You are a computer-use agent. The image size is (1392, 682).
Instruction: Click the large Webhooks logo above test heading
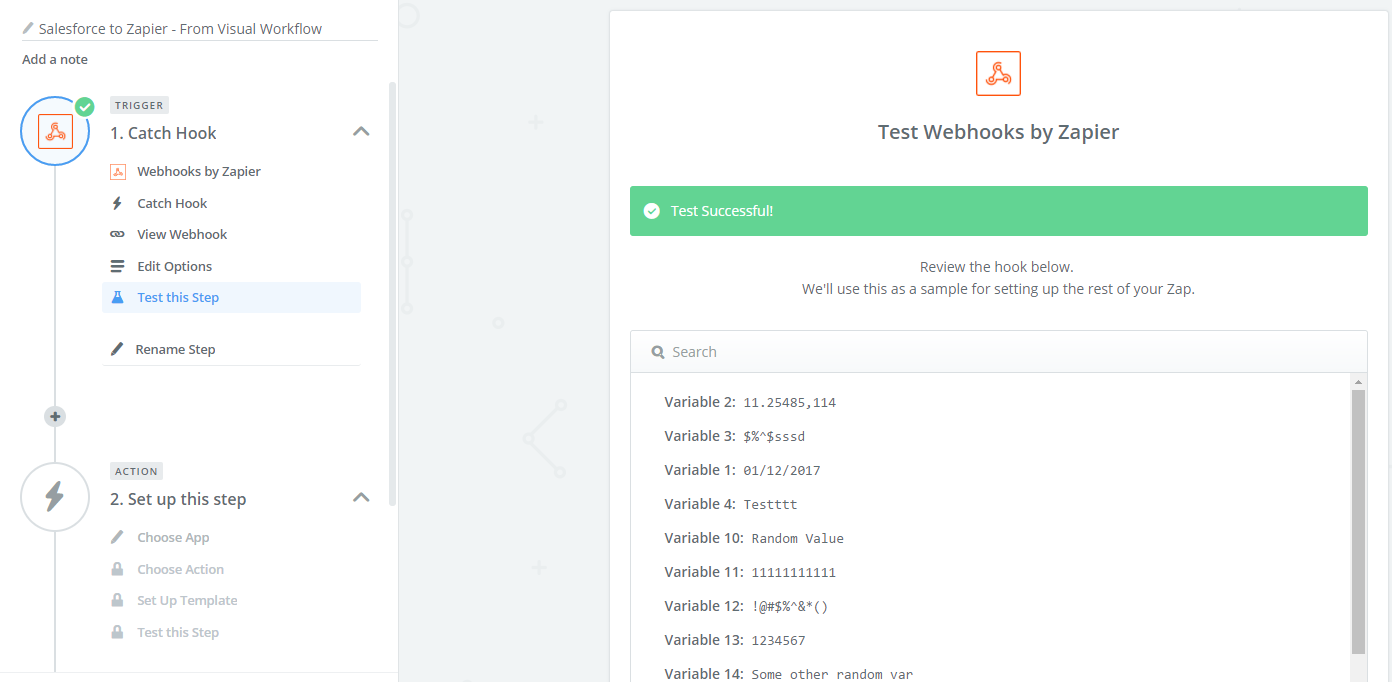[998, 74]
